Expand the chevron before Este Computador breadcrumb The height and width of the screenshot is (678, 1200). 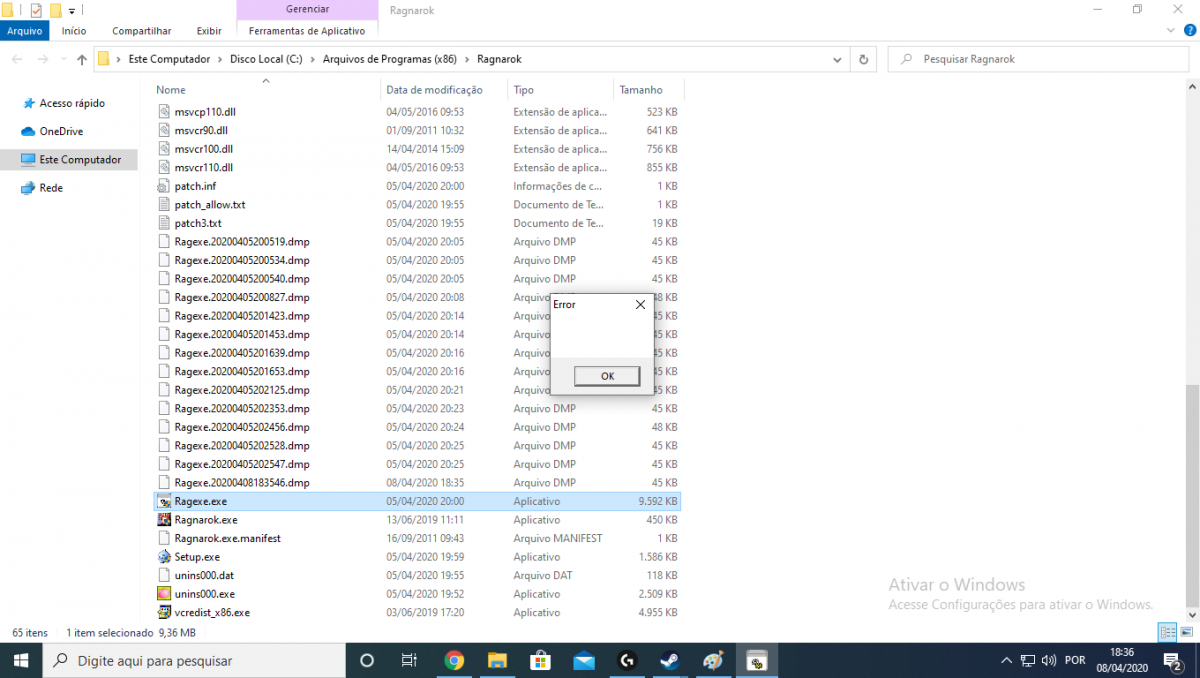(x=119, y=60)
